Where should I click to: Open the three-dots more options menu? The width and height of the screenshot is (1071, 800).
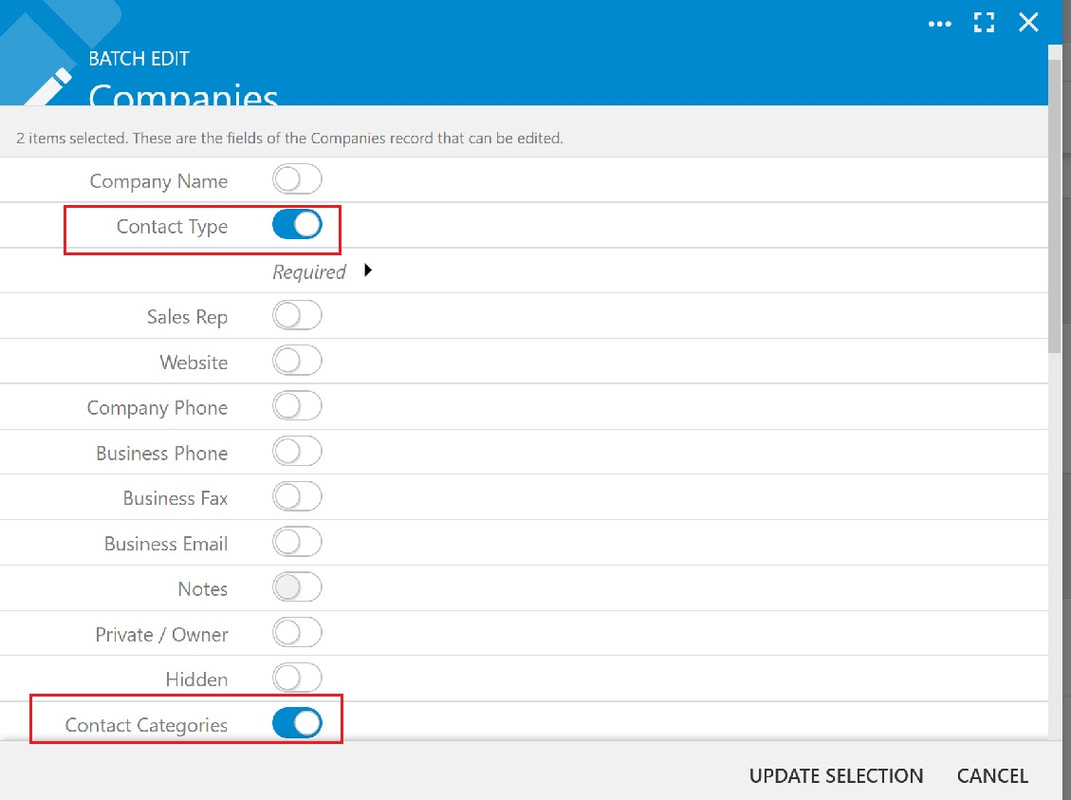(x=939, y=24)
